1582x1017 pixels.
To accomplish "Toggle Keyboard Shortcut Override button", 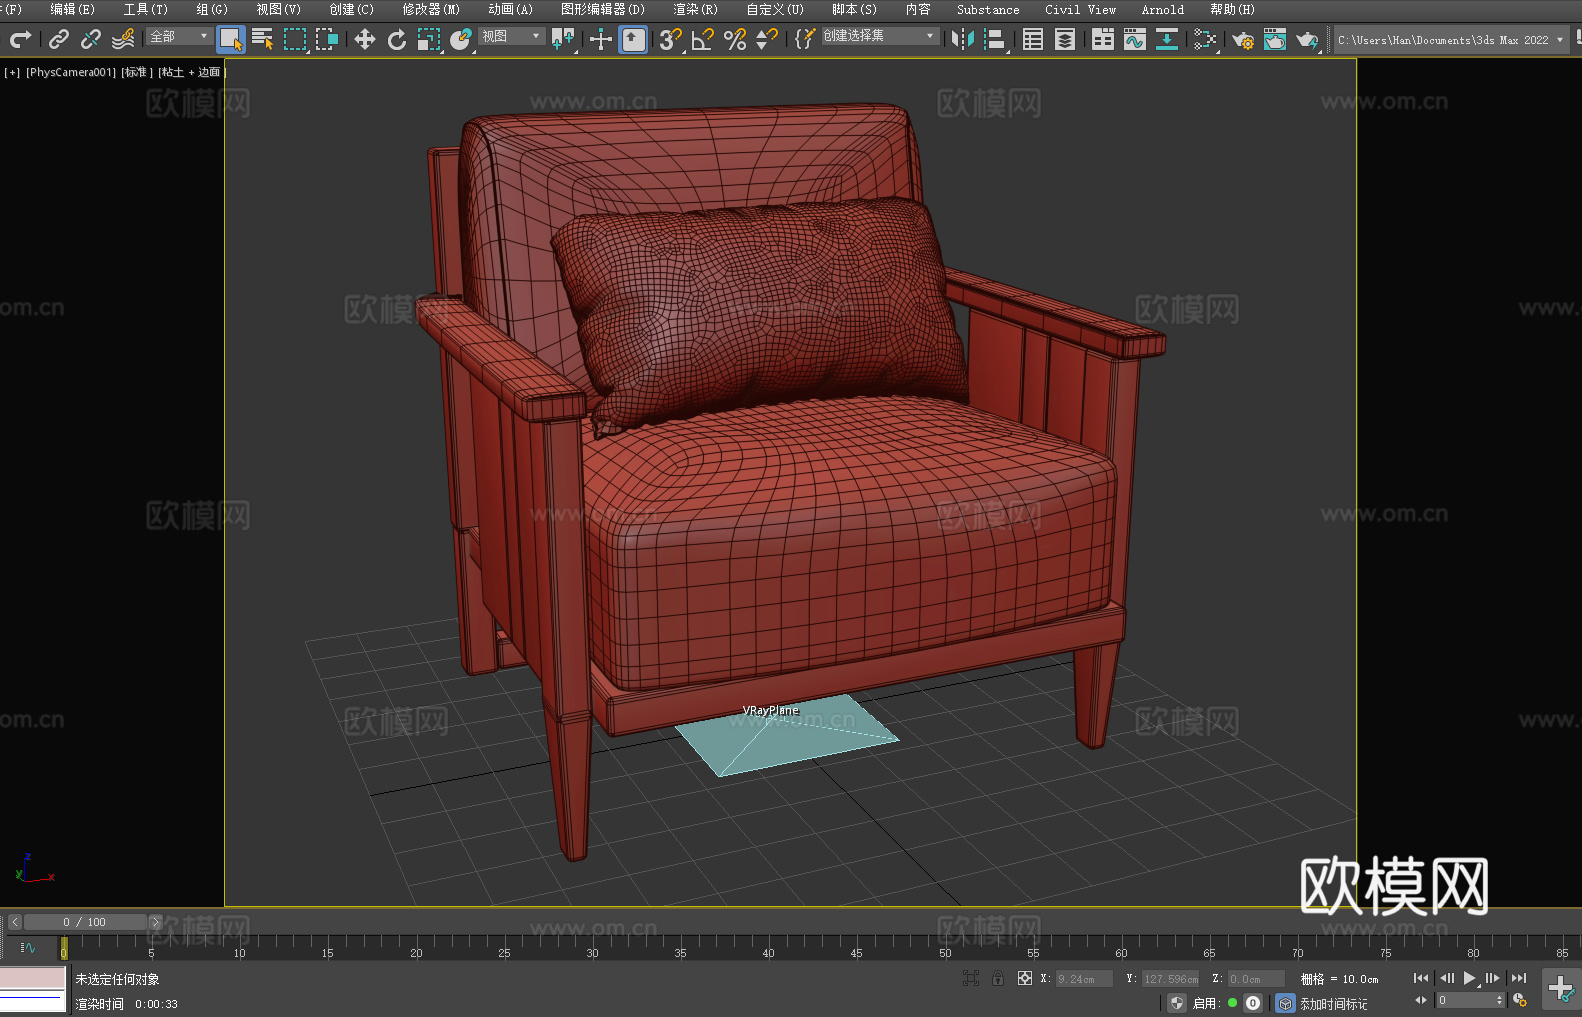I will (633, 39).
